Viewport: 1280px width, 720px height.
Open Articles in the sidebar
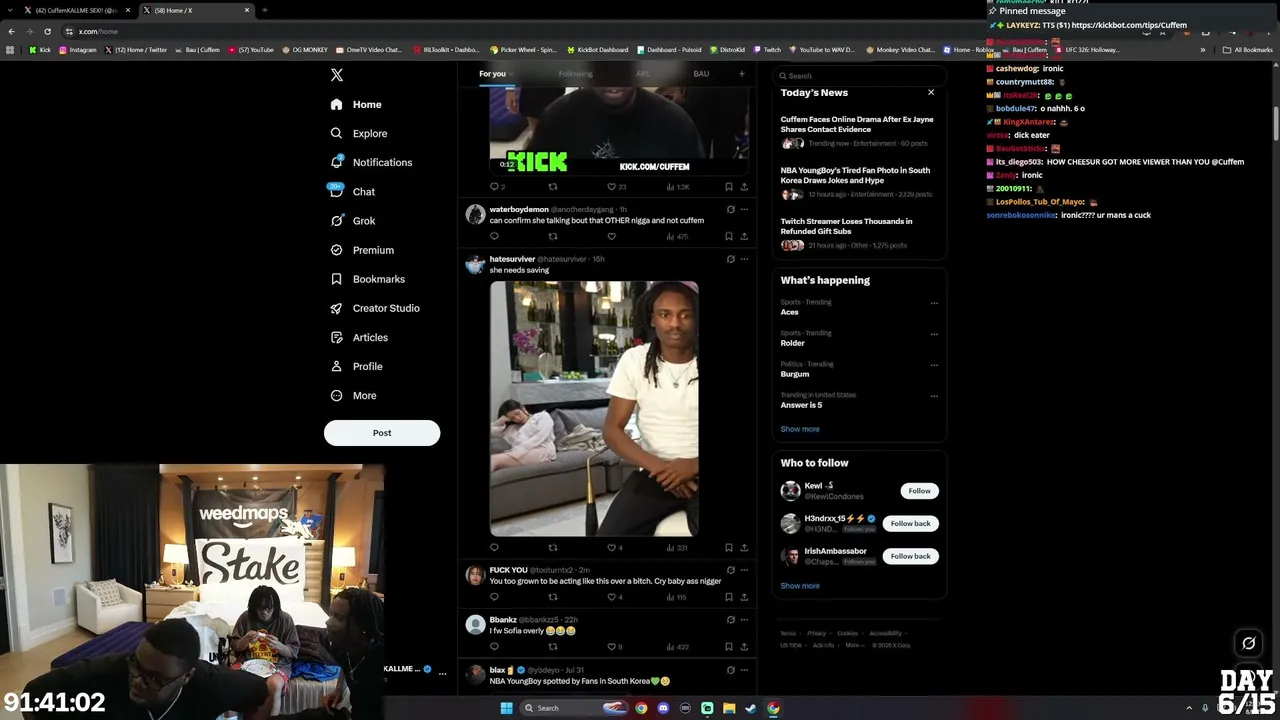359,337
